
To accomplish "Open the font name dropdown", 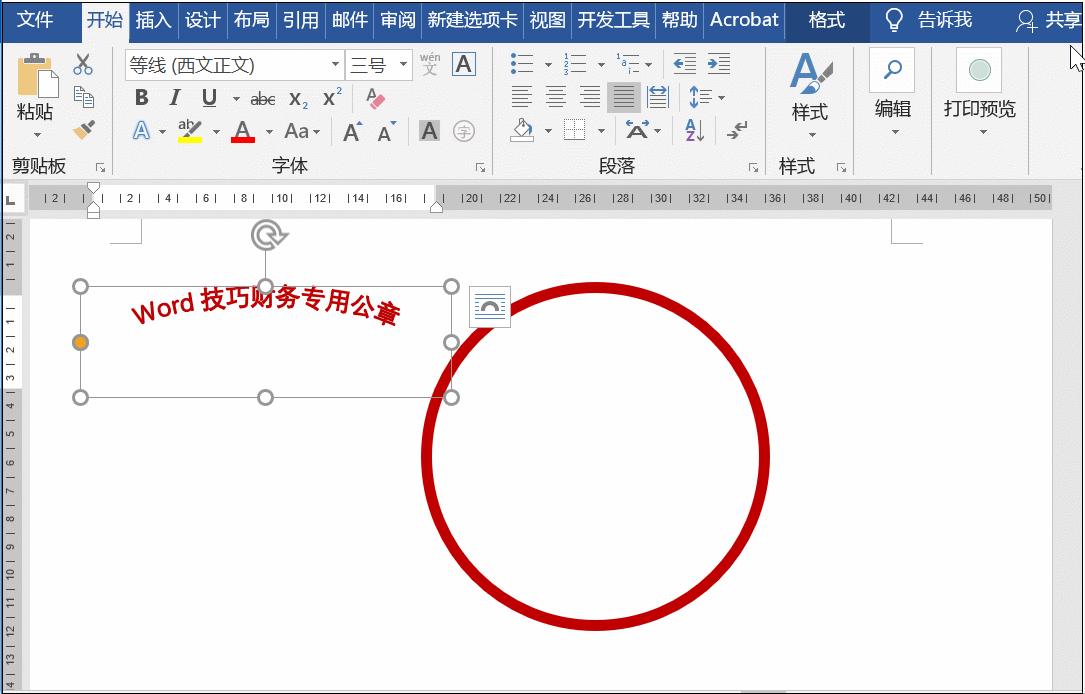I will [x=335, y=63].
